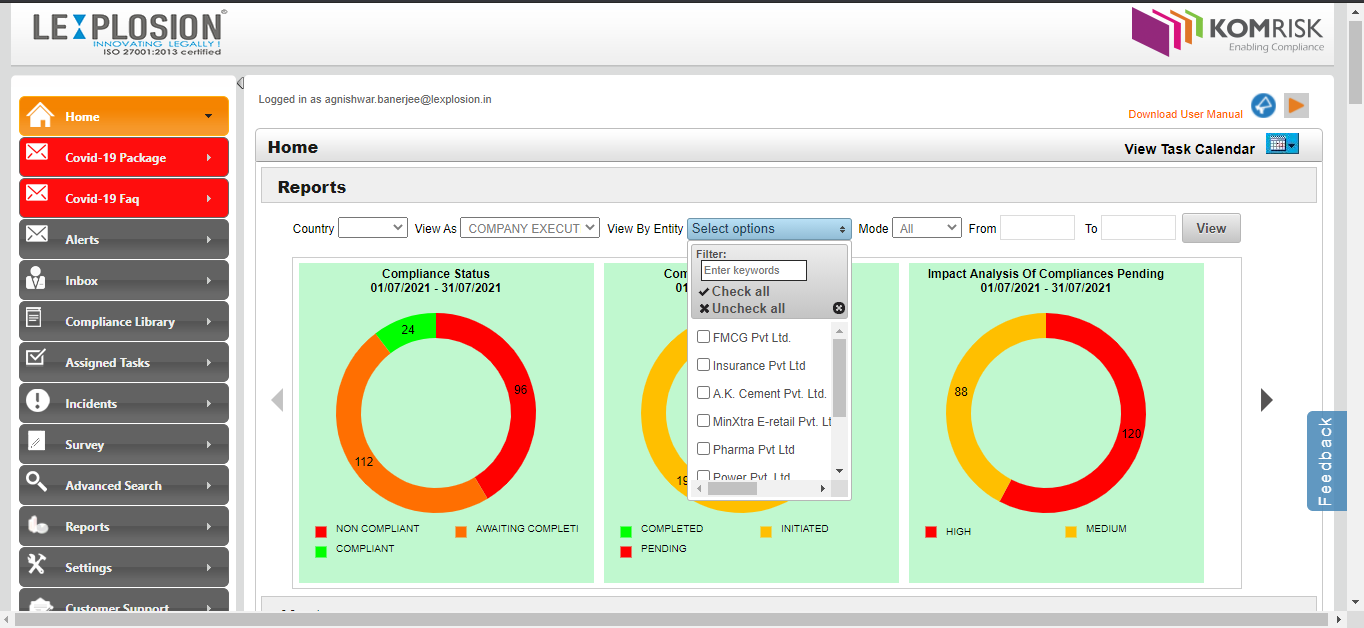
Task: Click the Incidents exclamation icon
Action: pyautogui.click(x=38, y=402)
